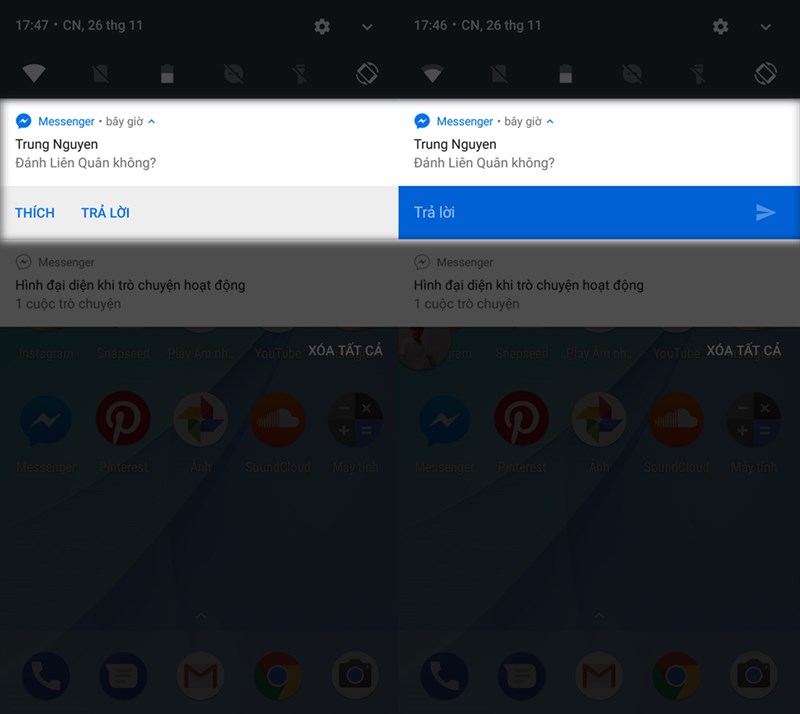This screenshot has width=800, height=714.
Task: Launch SoundCloud app on right home screen
Action: click(676, 418)
